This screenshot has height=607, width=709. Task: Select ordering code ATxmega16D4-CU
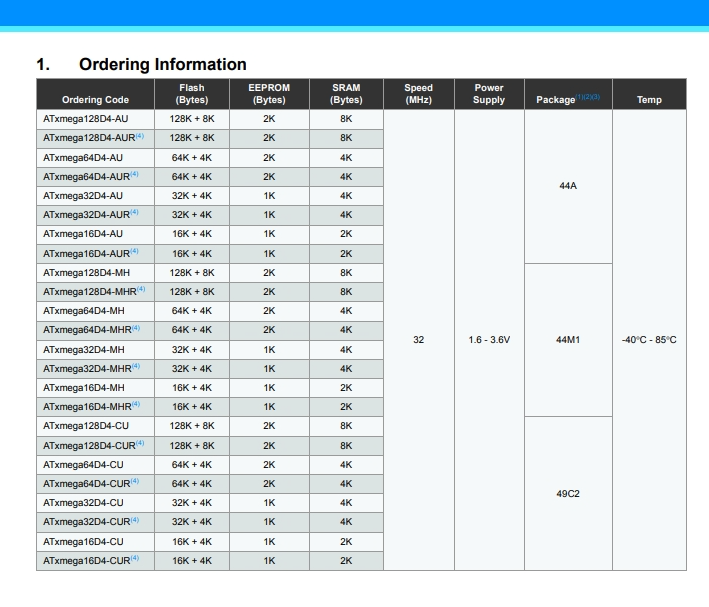[83, 541]
